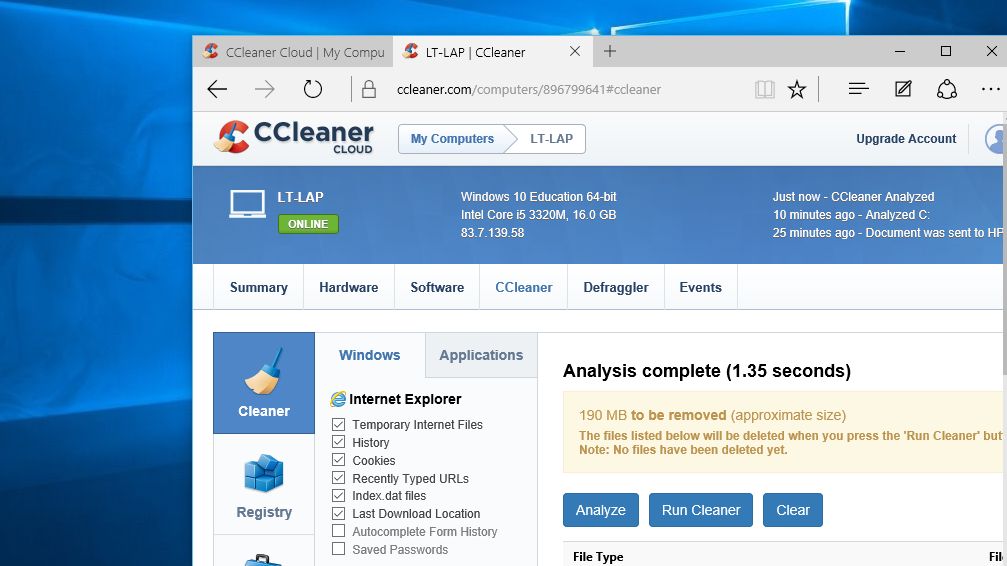Uncheck the Cookies checkbox
This screenshot has height=566, width=1007.
[338, 460]
